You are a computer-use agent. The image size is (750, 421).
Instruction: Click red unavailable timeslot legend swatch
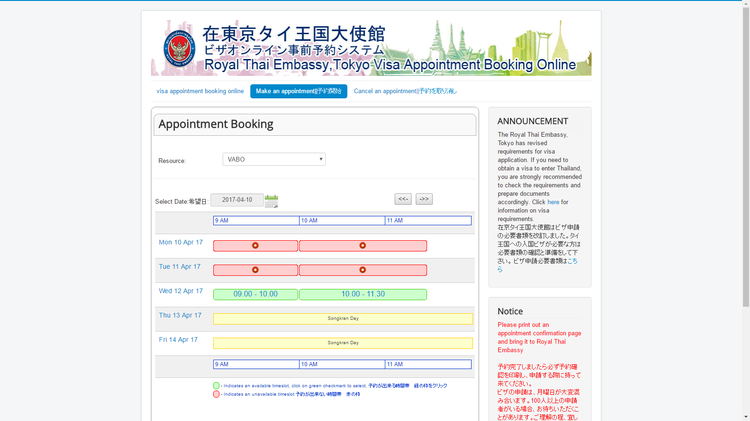point(216,394)
